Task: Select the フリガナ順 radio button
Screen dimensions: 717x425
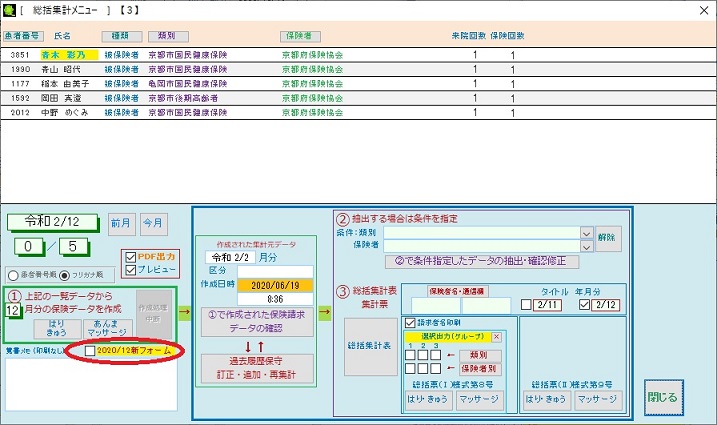Action: coord(64,275)
